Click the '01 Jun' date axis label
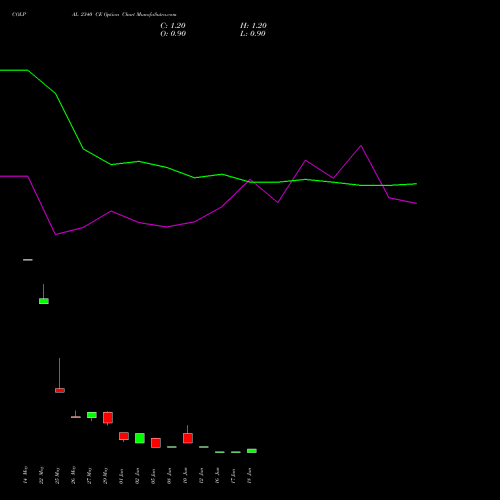Screen dimensions: 500x500 point(121,475)
